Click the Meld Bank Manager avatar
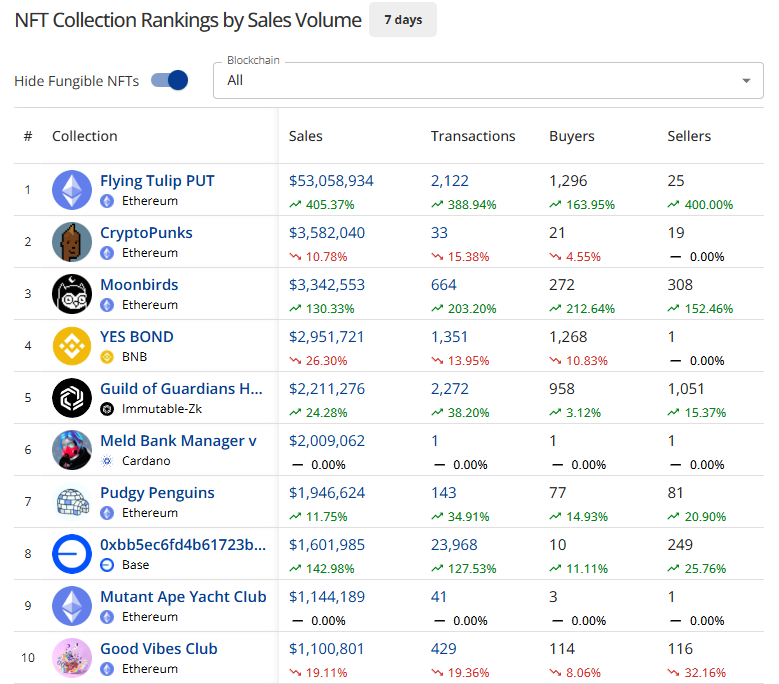This screenshot has width=779, height=684. (72, 450)
